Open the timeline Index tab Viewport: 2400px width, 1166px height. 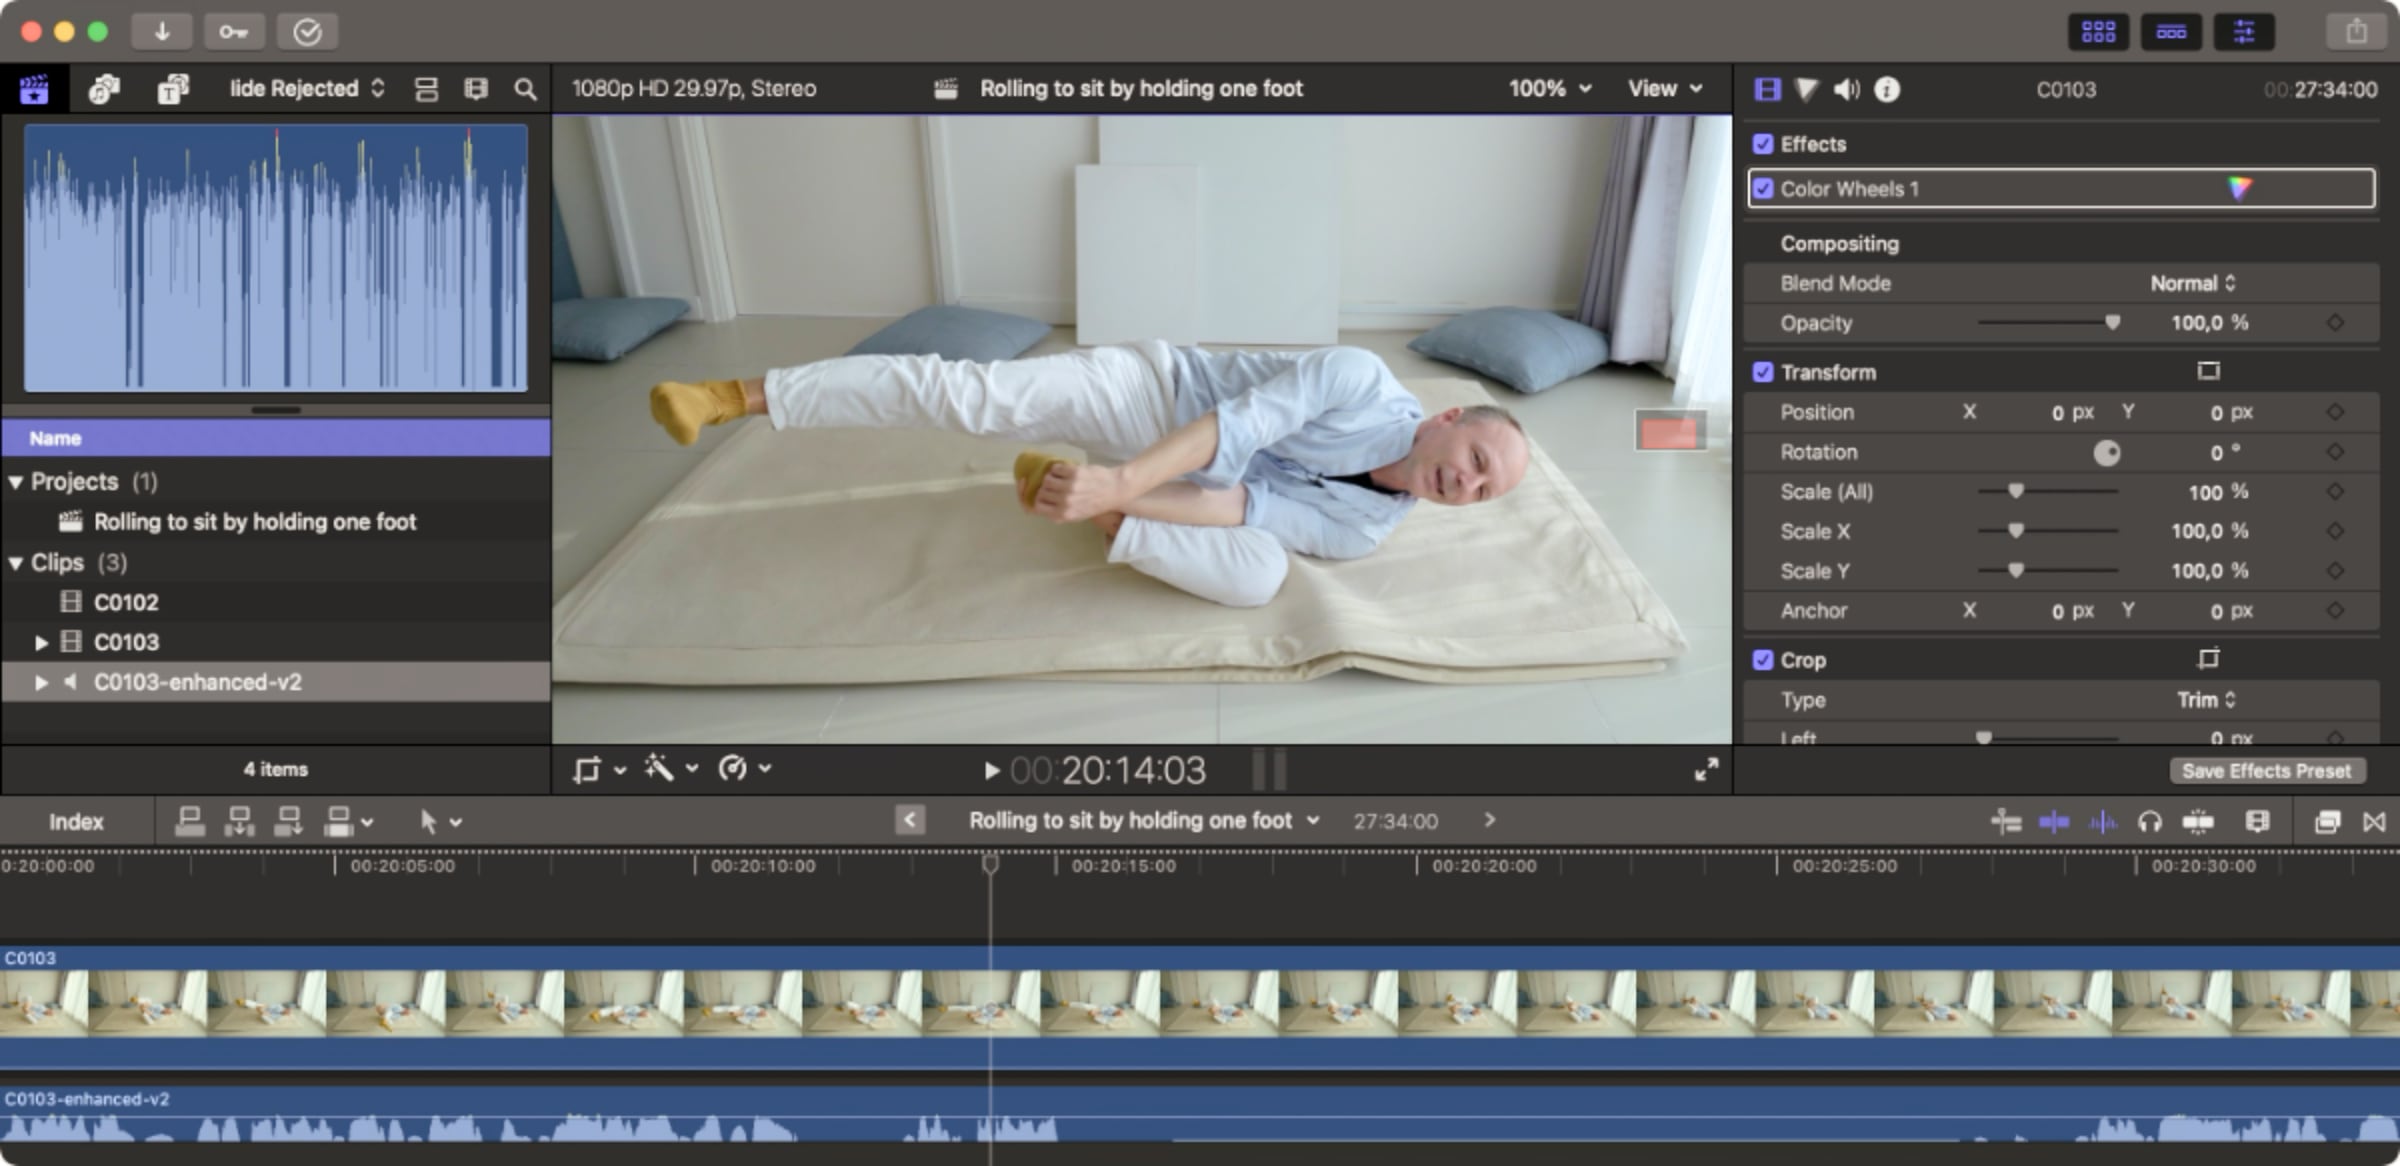tap(76, 822)
